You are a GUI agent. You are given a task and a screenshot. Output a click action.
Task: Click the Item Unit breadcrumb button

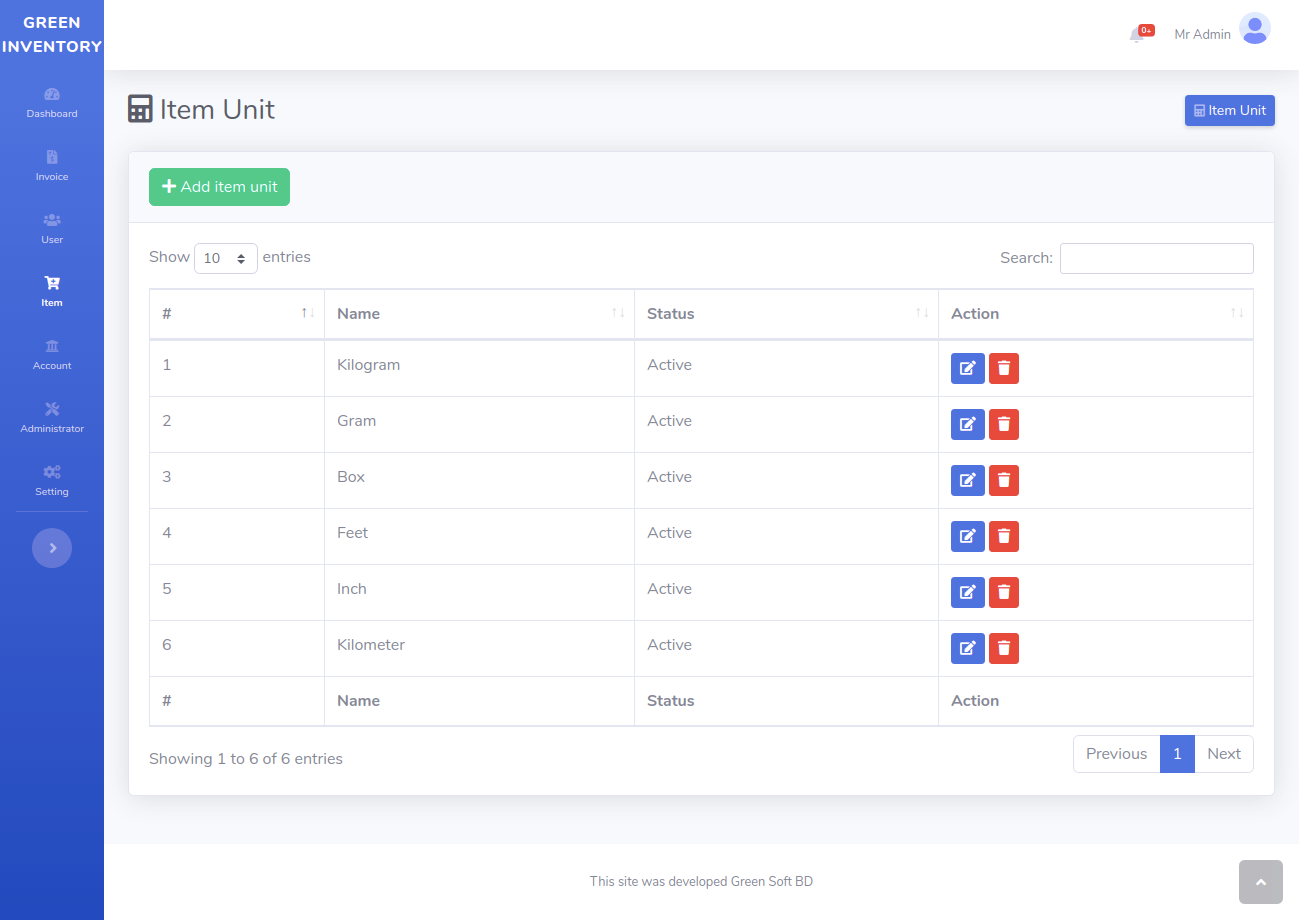[1229, 111]
